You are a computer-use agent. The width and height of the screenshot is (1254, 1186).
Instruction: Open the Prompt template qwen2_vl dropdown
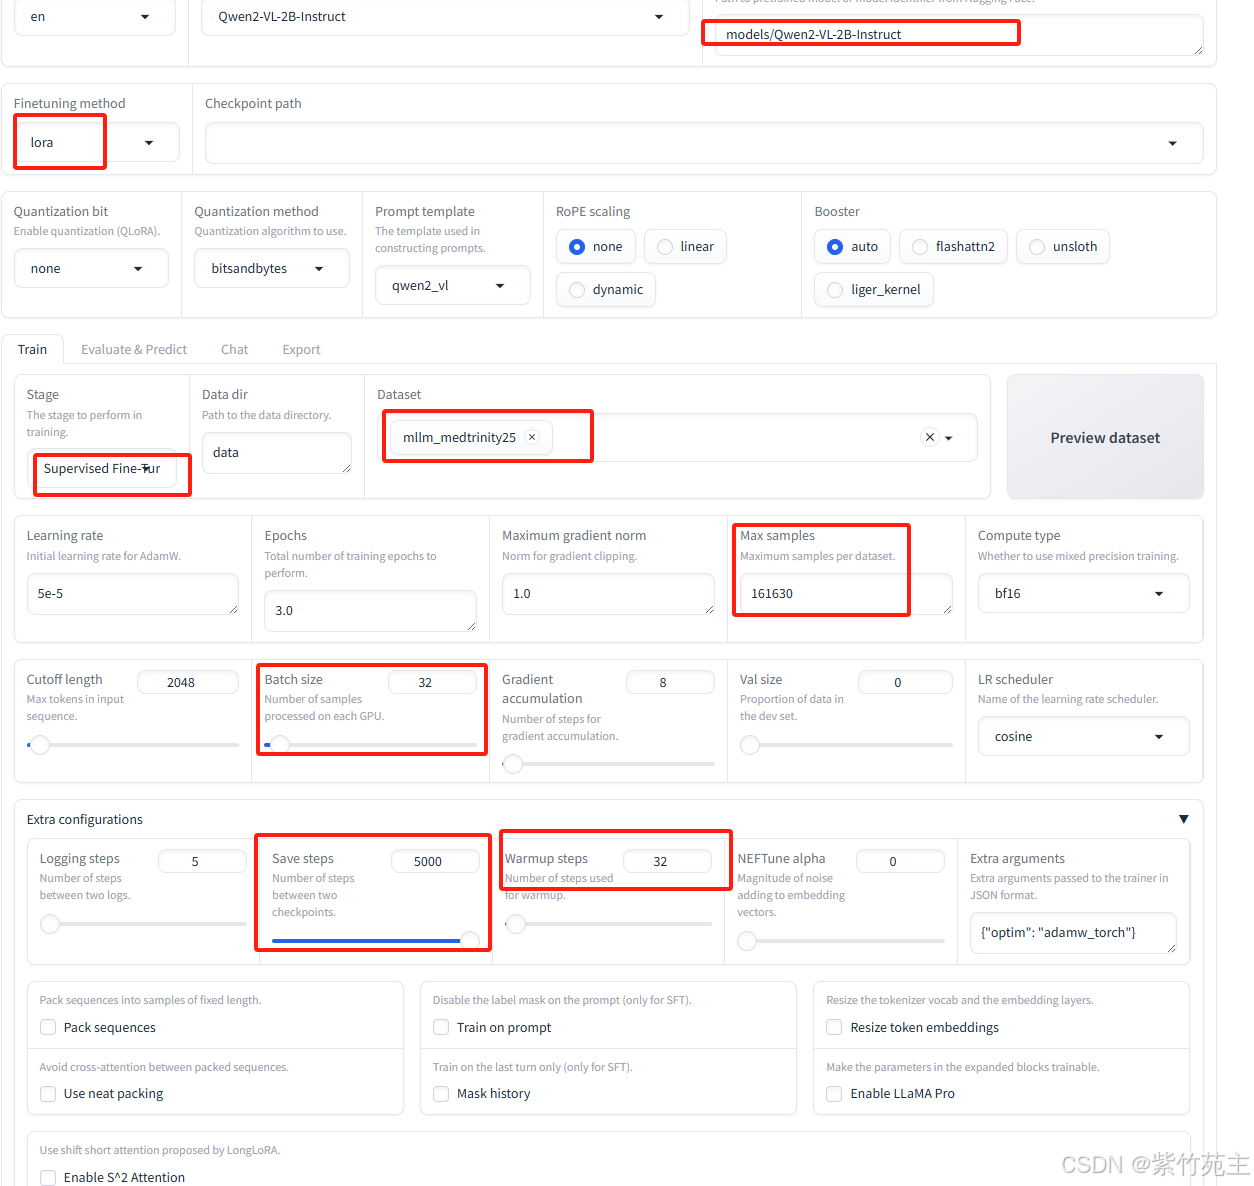(x=452, y=286)
